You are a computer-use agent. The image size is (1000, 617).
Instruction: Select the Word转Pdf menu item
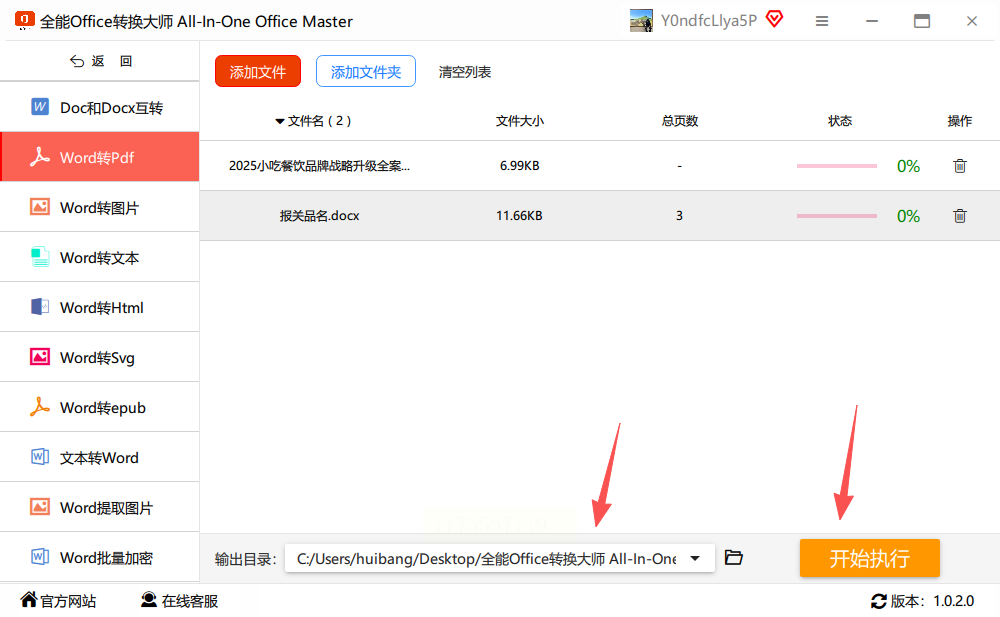coord(99,157)
